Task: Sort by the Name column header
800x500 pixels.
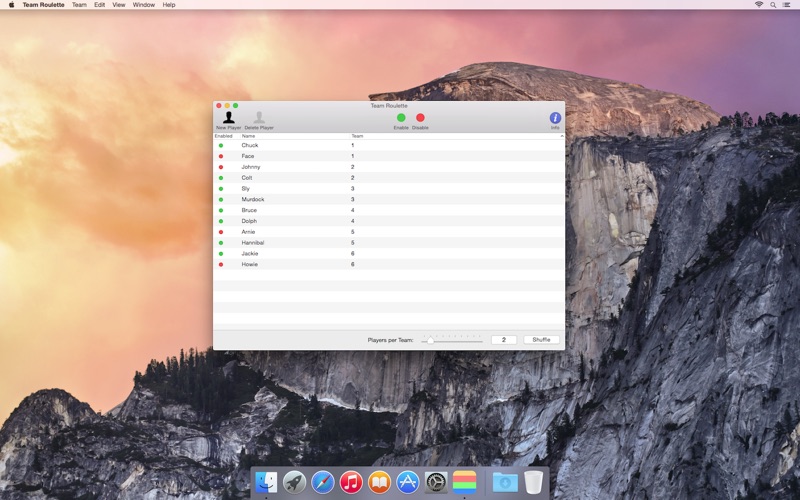Action: [x=248, y=136]
